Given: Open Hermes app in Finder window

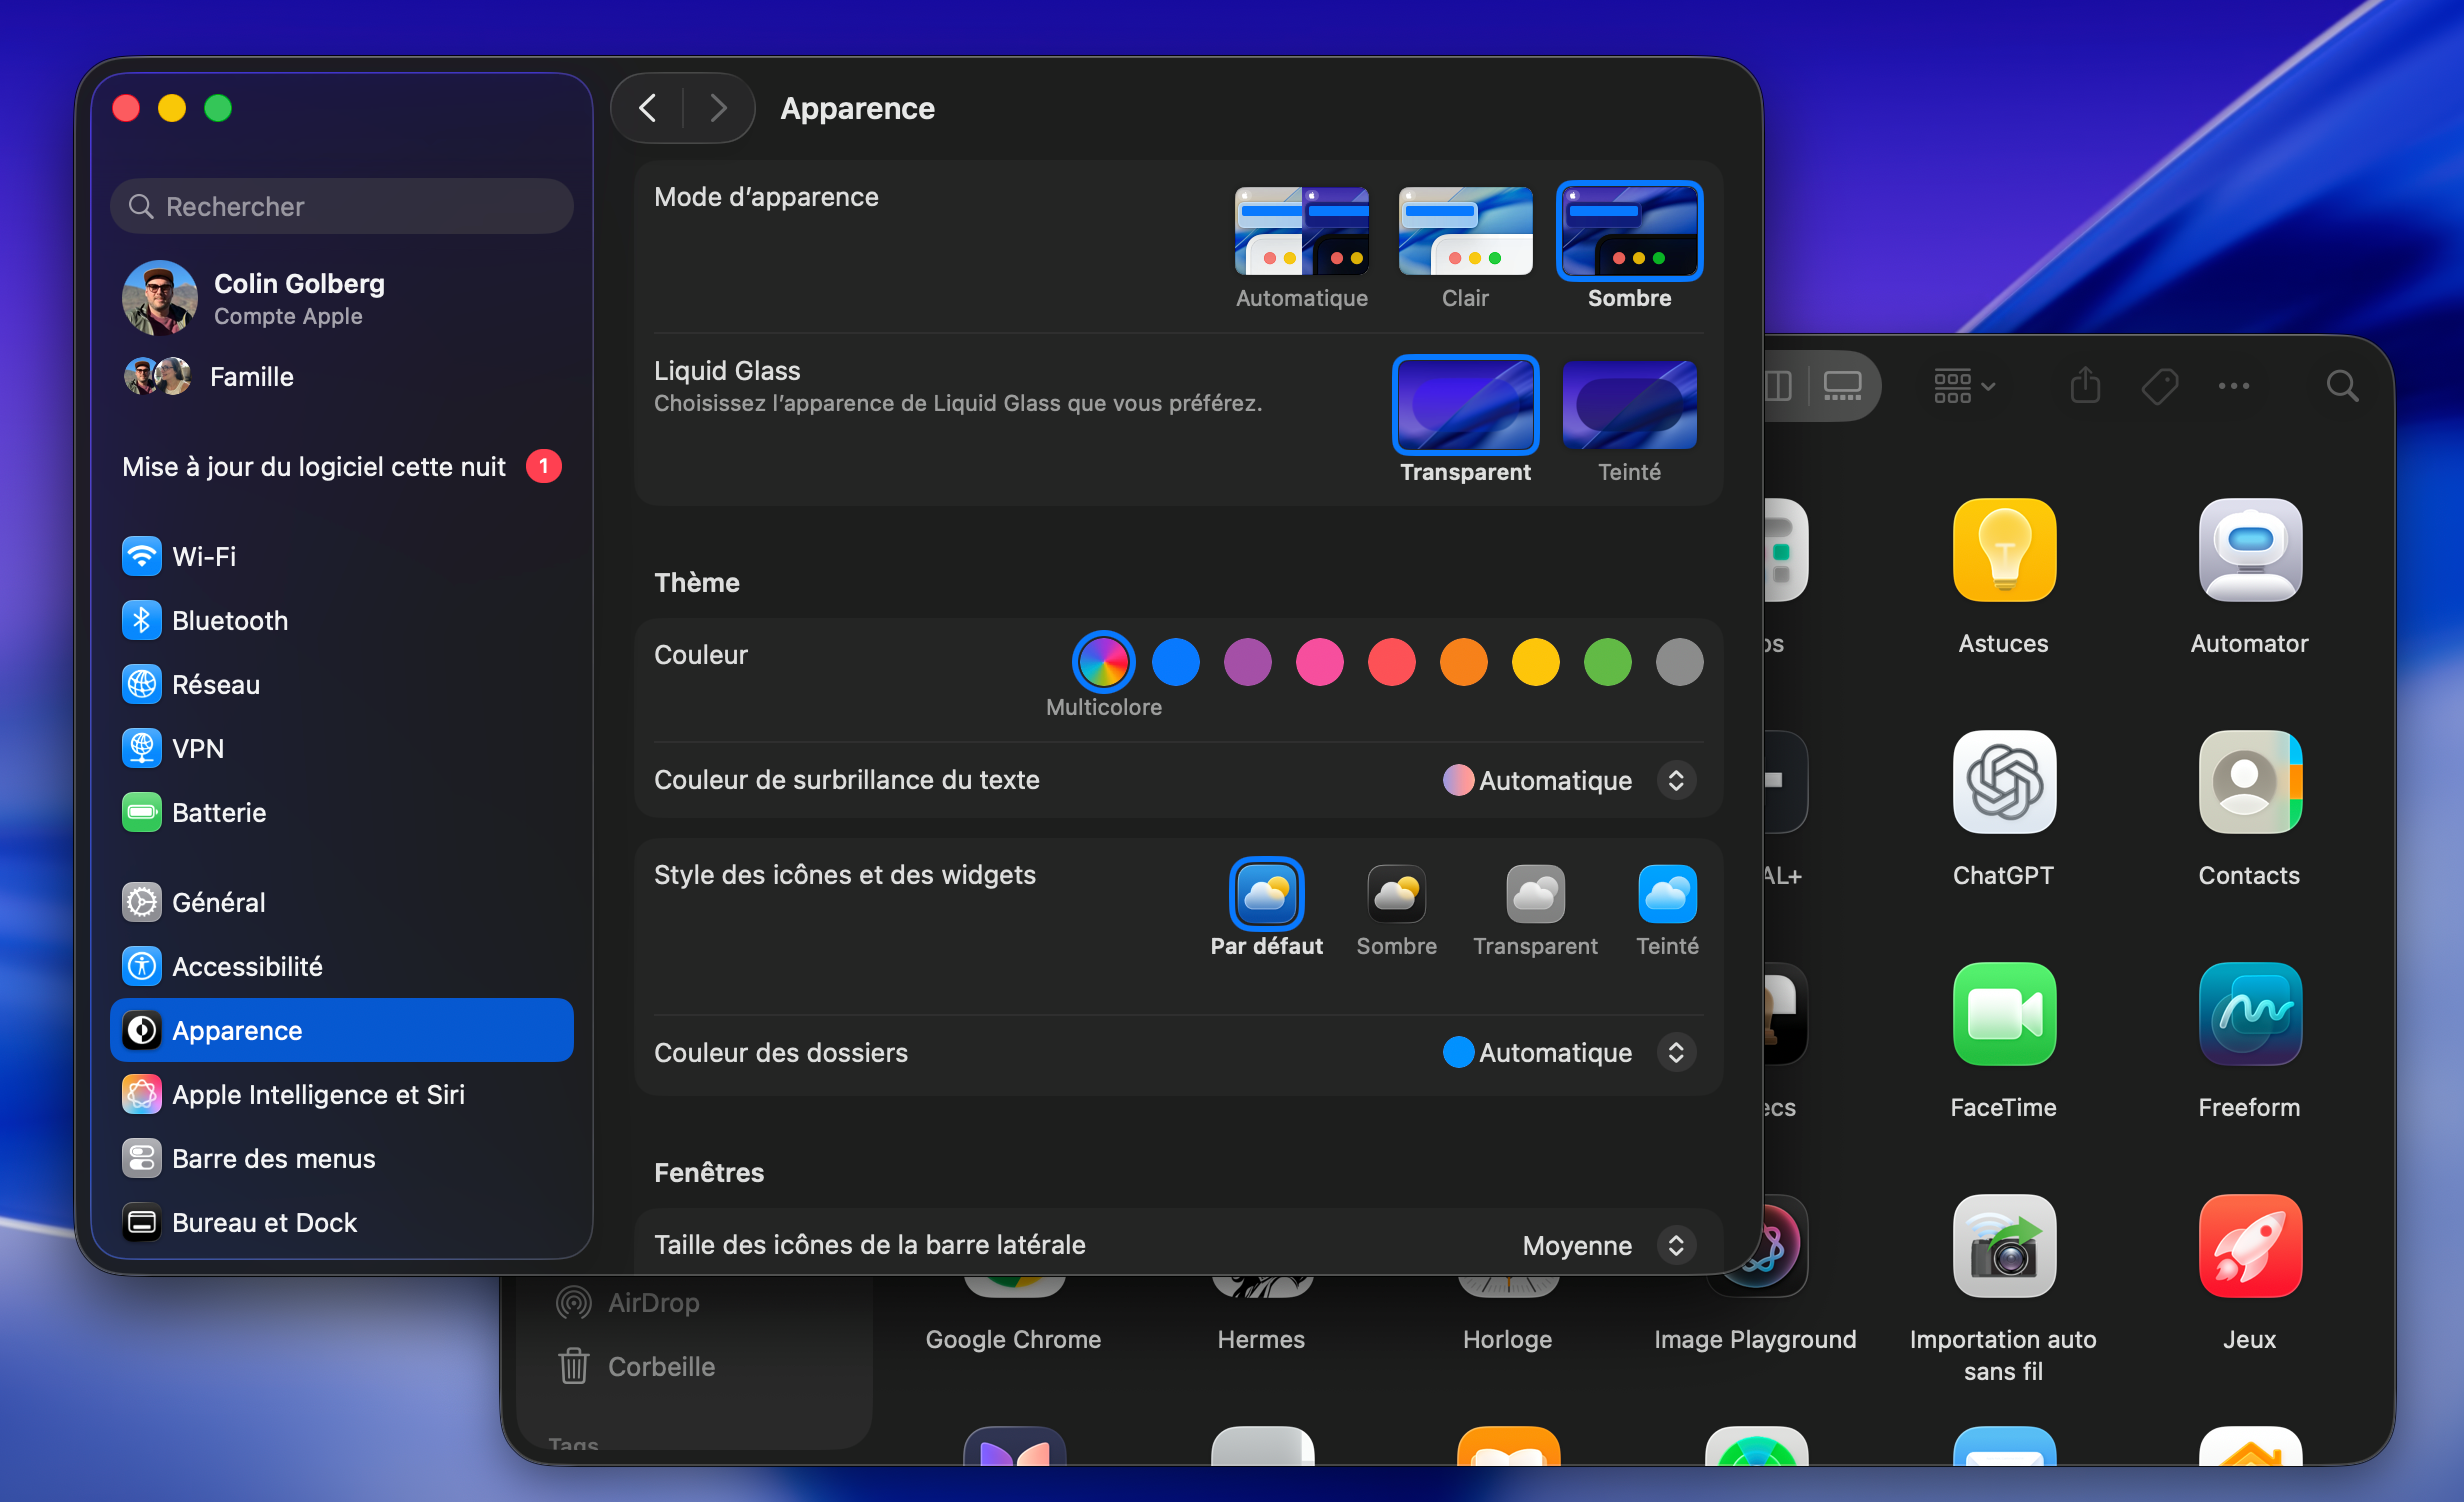Looking at the screenshot, I should click(x=1261, y=1338).
